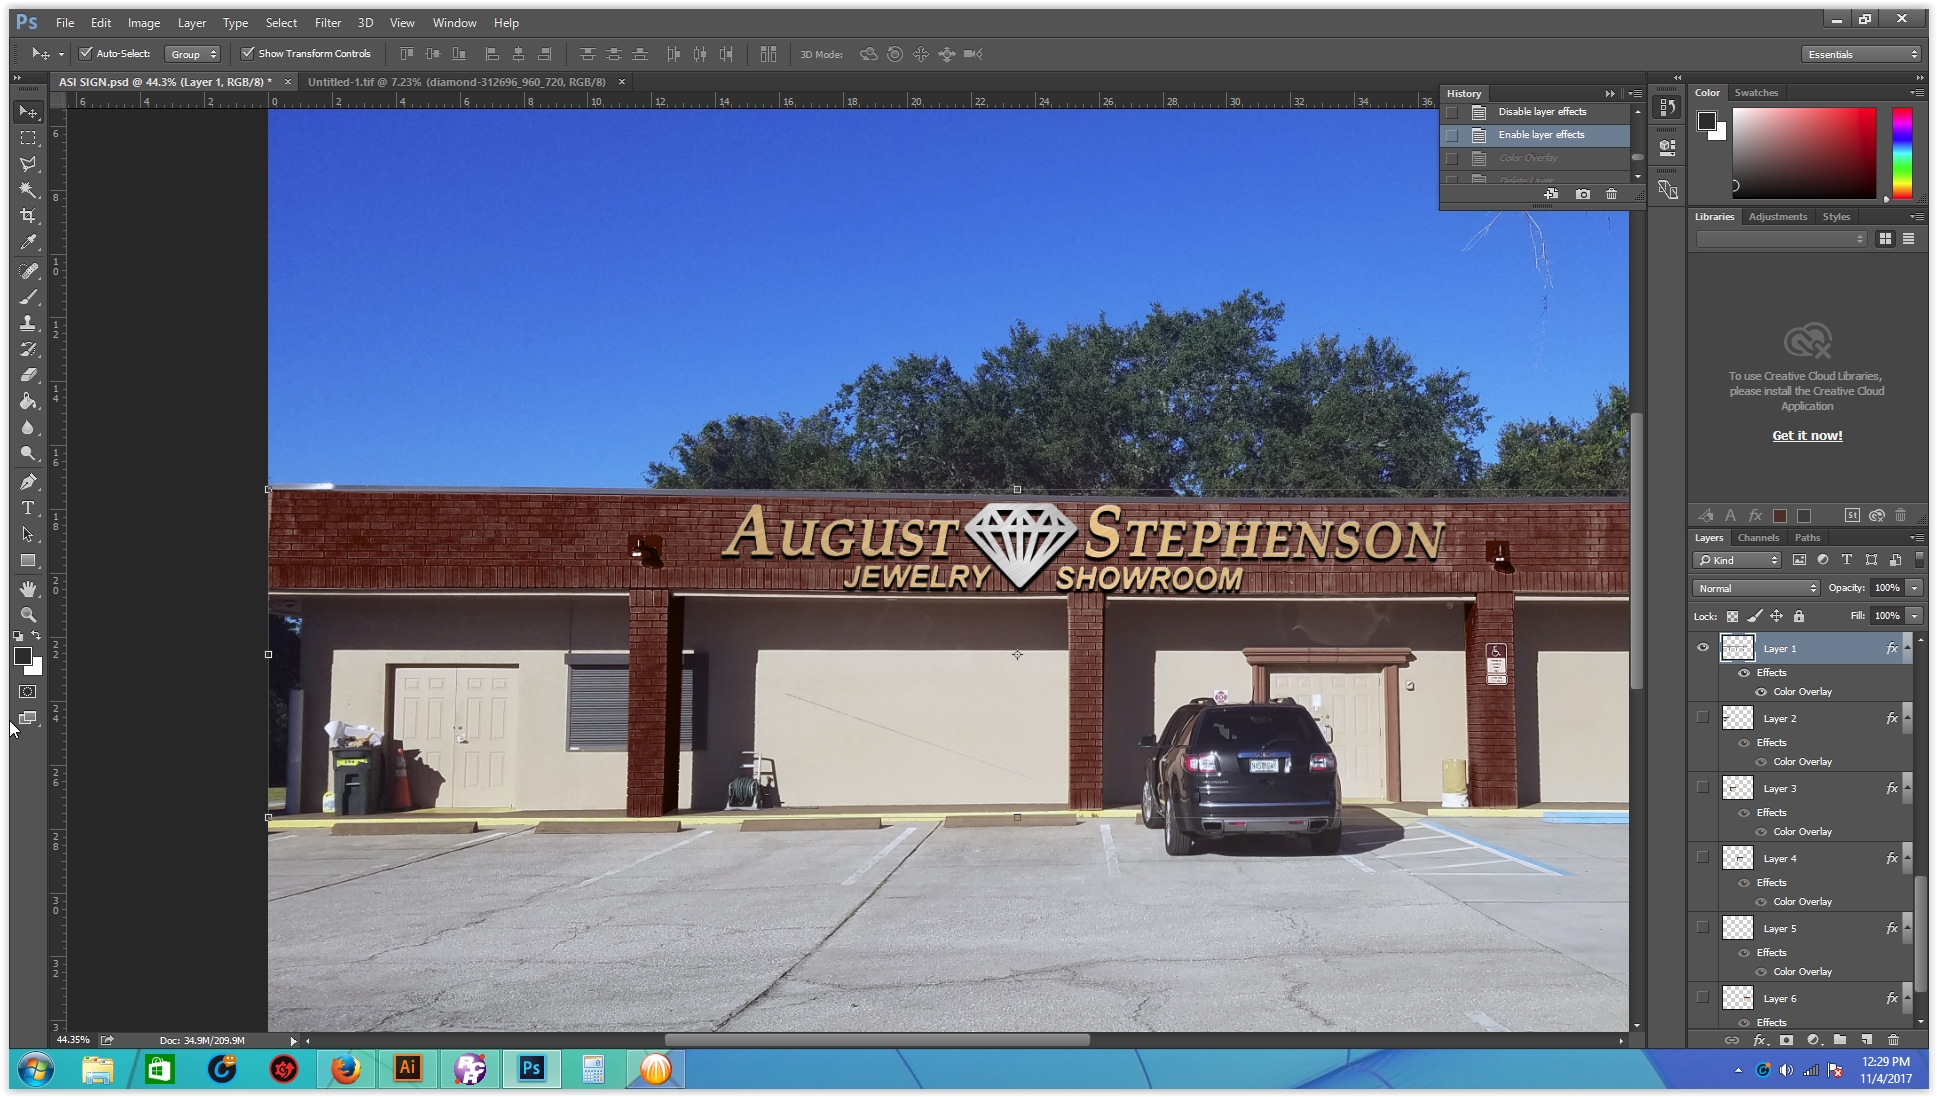Select the Move tool

coord(28,112)
